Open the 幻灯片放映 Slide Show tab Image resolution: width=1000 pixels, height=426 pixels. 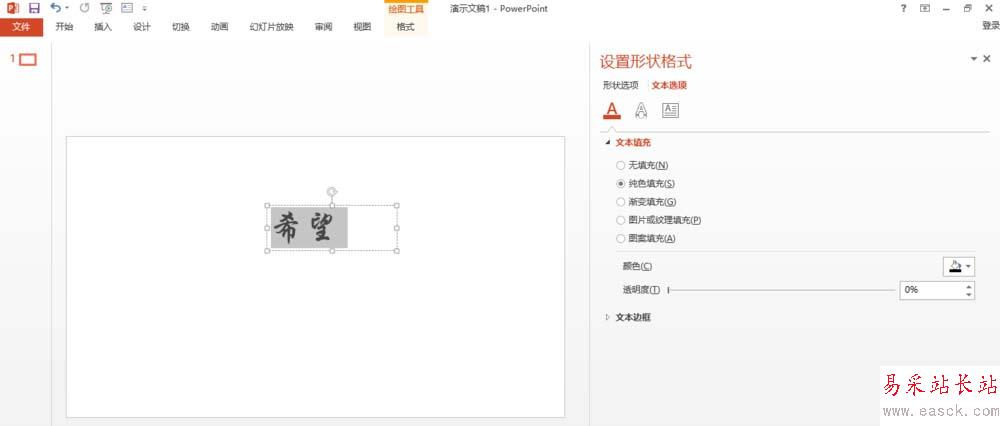pos(272,27)
